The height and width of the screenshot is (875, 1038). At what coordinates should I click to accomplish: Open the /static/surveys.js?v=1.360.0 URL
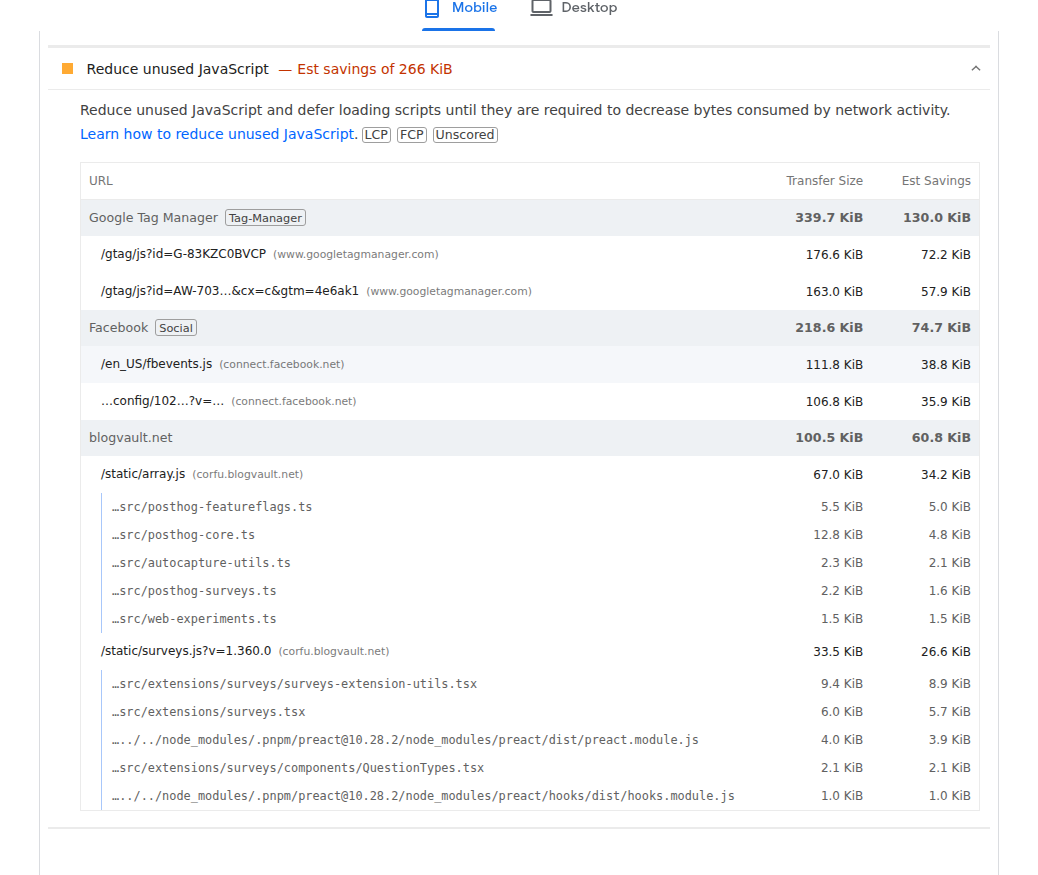pyautogui.click(x=186, y=651)
